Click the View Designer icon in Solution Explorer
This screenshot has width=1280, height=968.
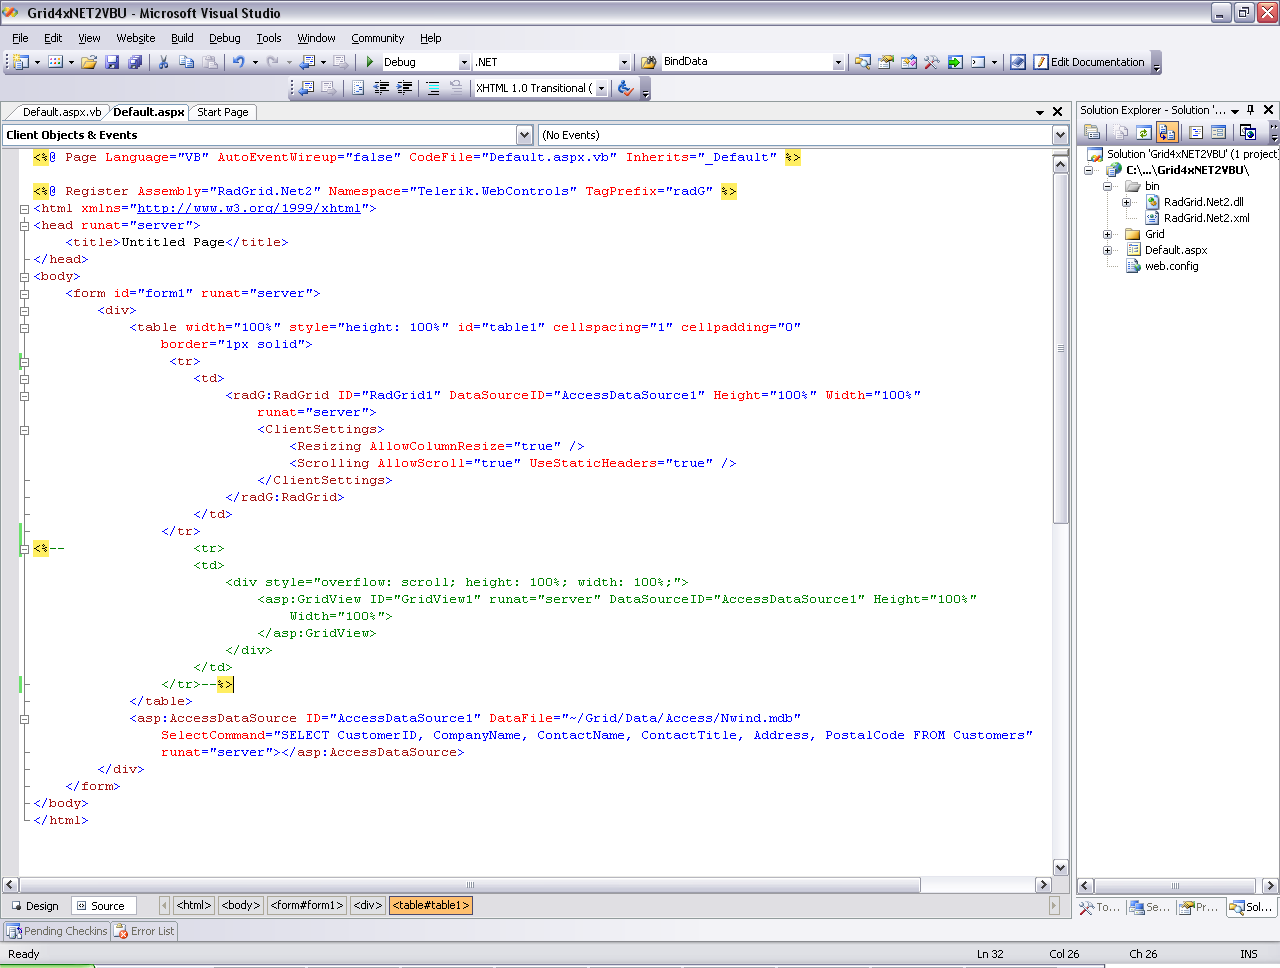point(1218,132)
